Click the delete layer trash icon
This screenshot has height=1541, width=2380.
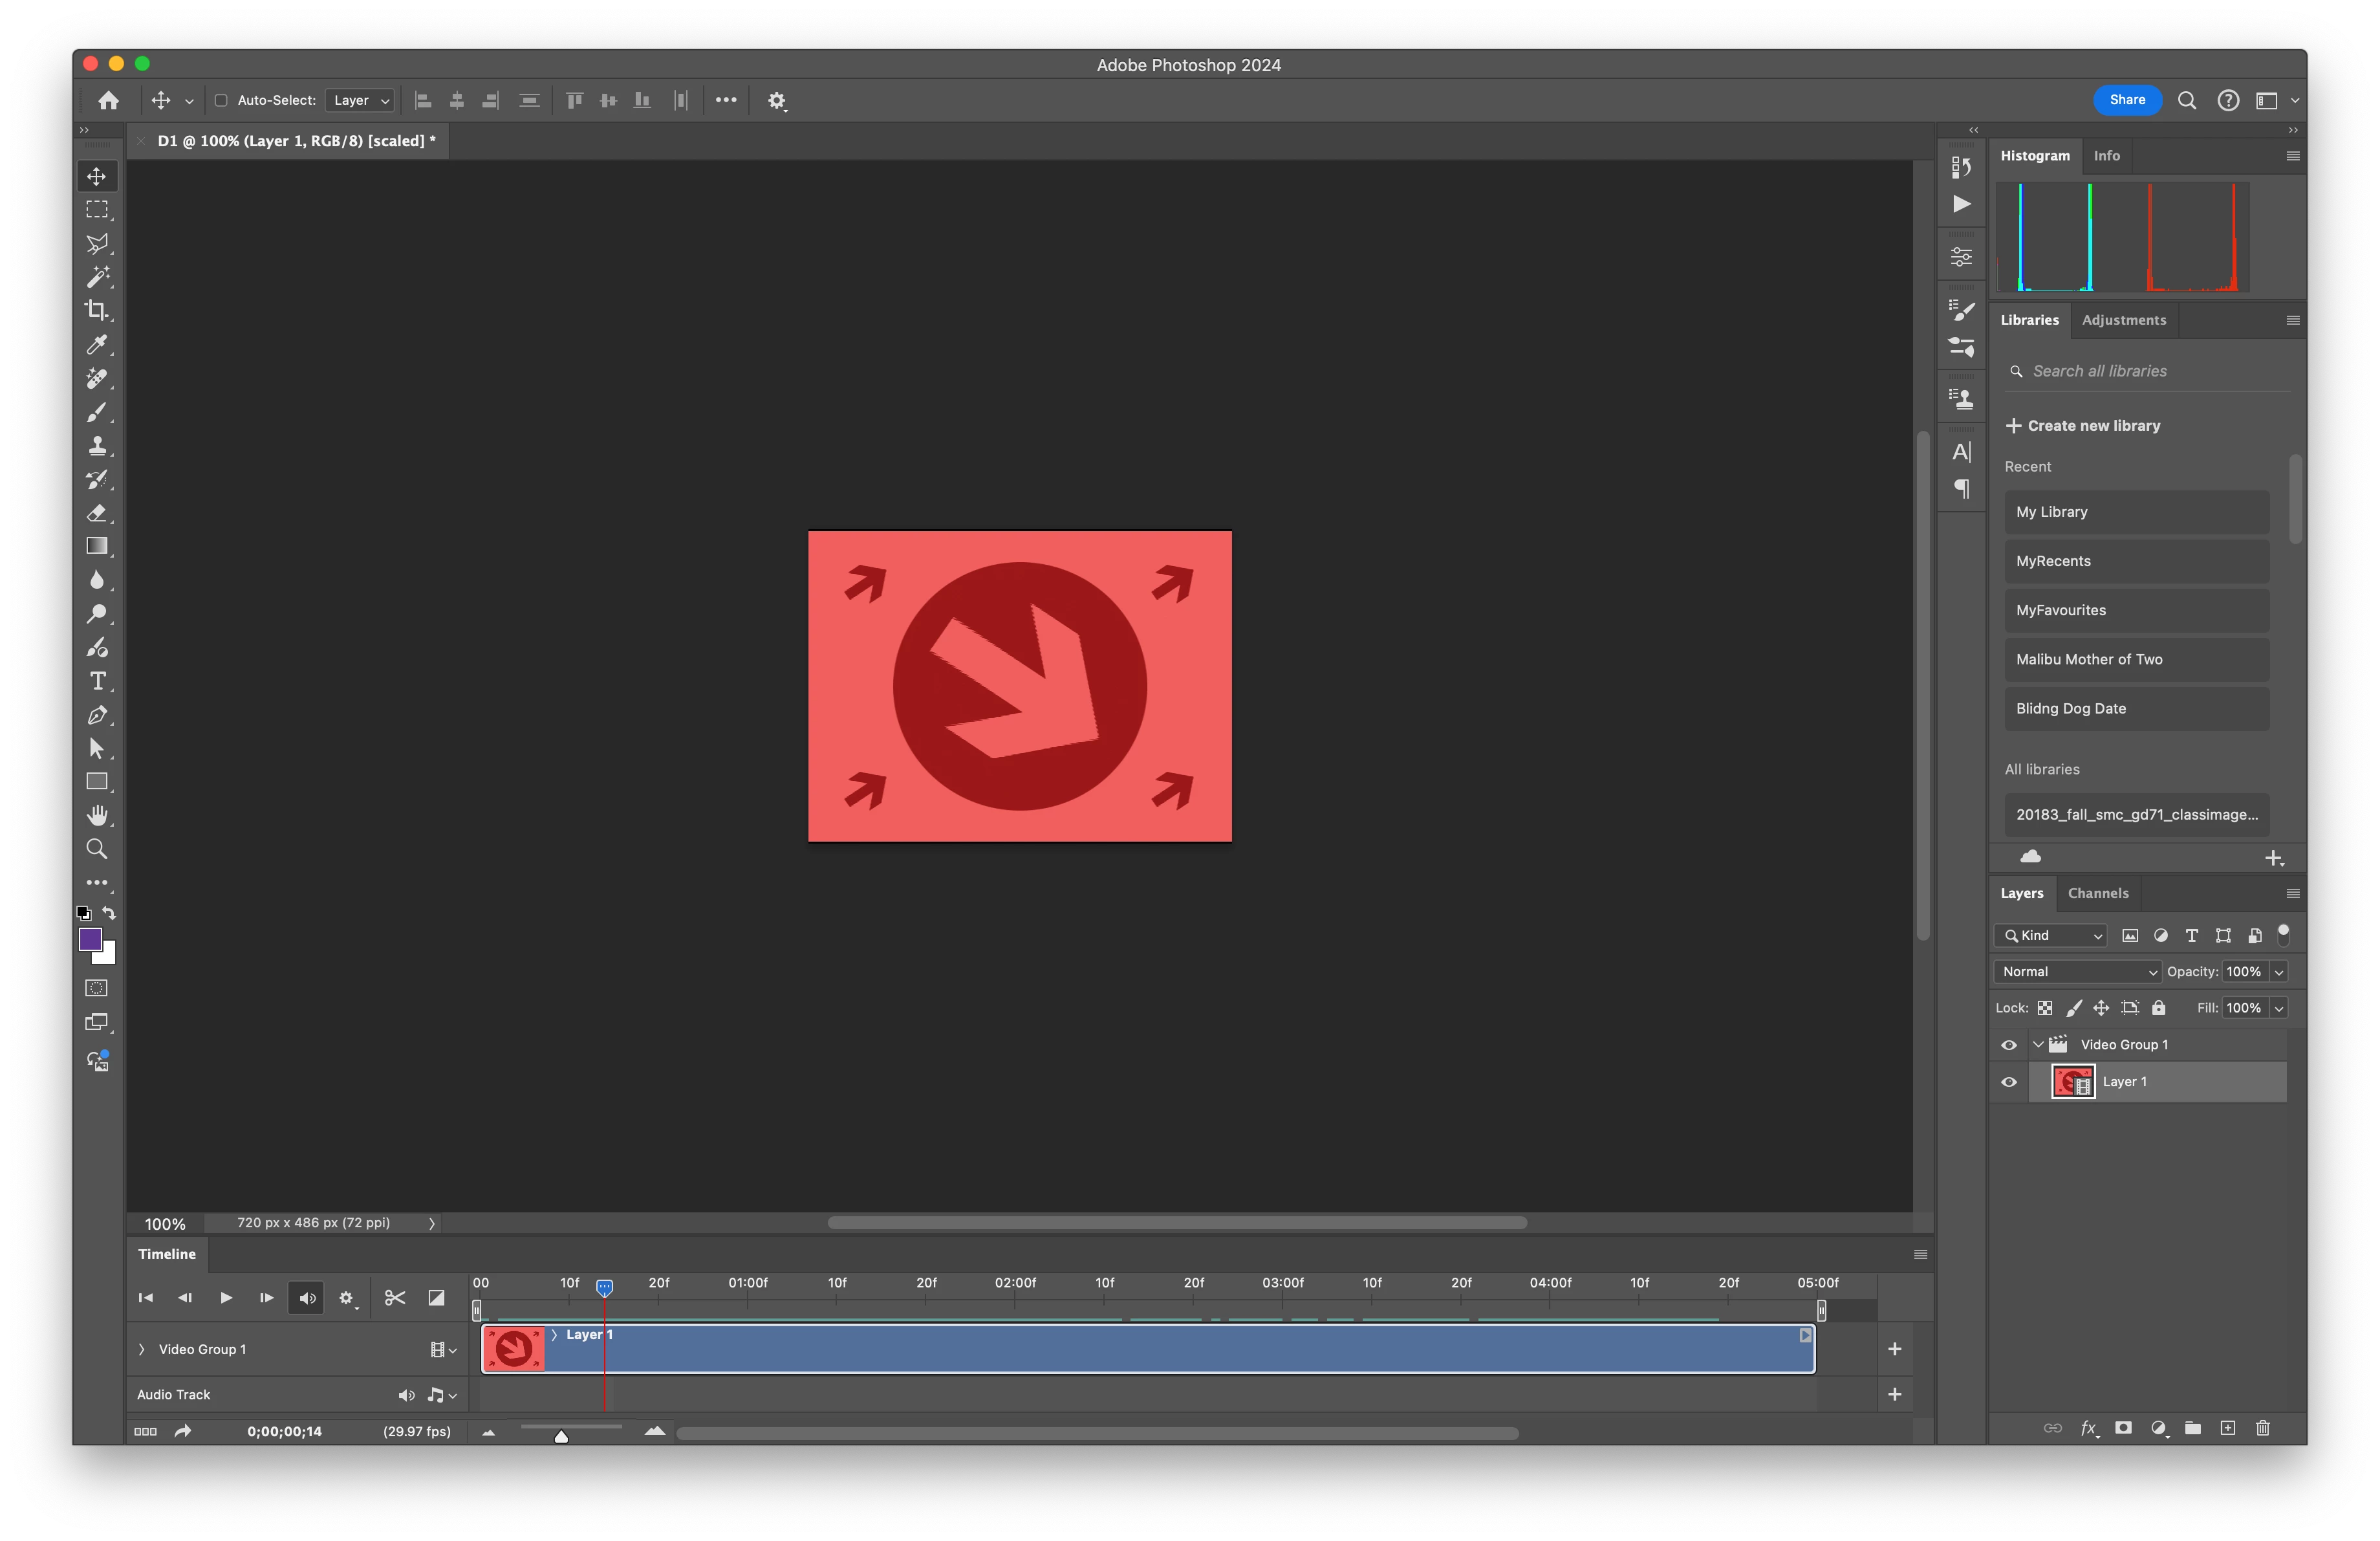tap(2263, 1428)
